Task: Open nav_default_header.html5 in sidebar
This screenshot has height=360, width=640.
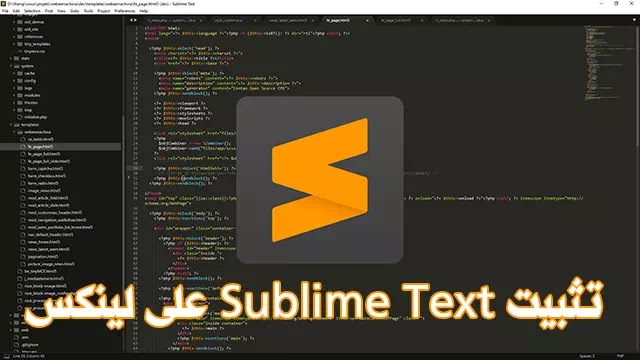Action: pos(50,235)
